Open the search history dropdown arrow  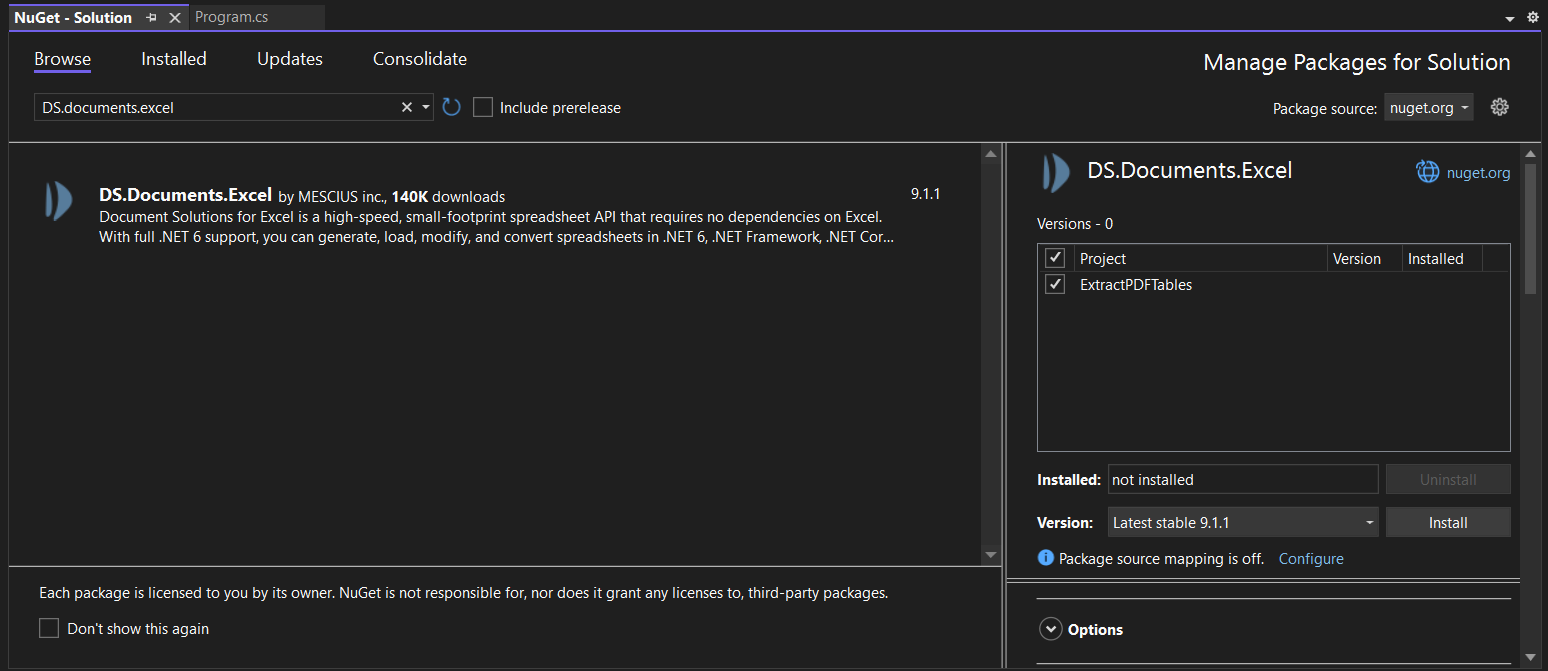point(426,107)
